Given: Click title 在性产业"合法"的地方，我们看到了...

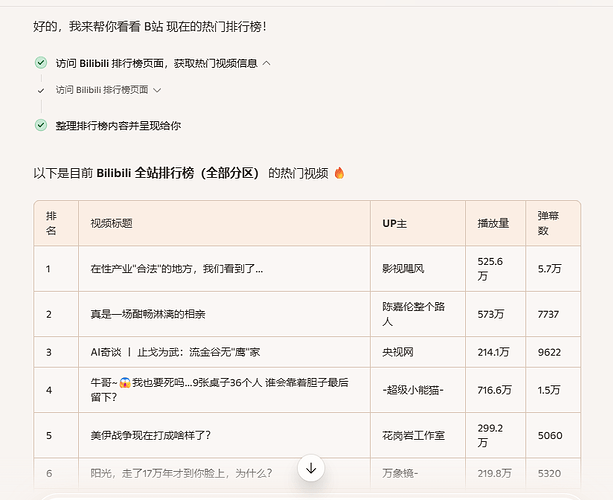Looking at the screenshot, I should pyautogui.click(x=177, y=269).
